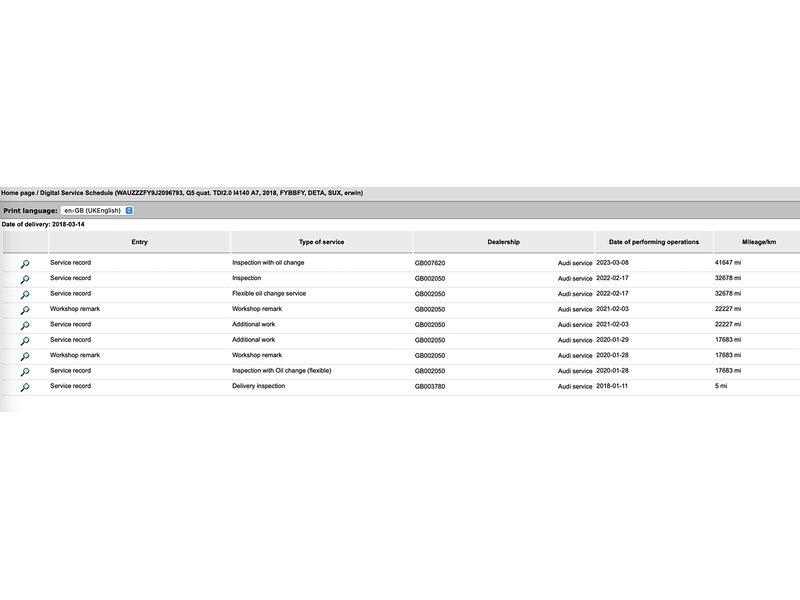Open magnifier for Inspection with Oil change (flexible)
Image resolution: width=800 pixels, height=600 pixels.
click(25, 371)
